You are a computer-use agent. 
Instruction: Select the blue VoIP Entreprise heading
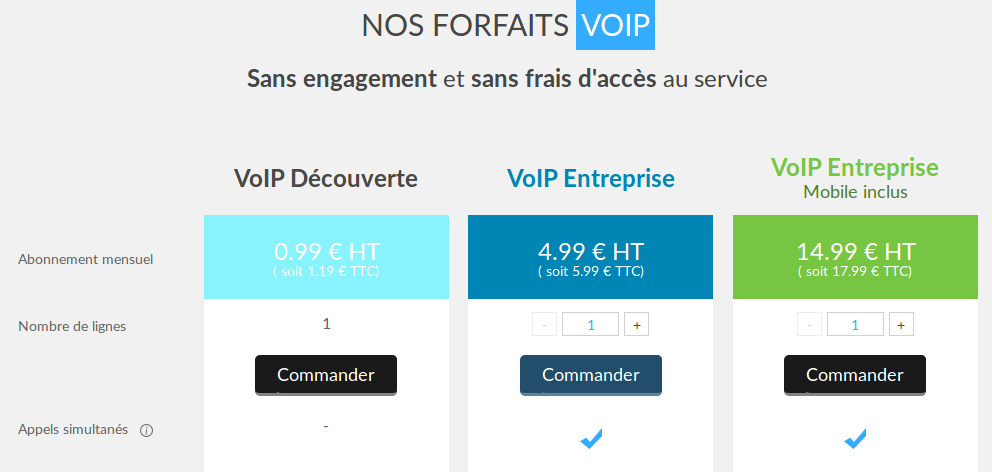590,179
